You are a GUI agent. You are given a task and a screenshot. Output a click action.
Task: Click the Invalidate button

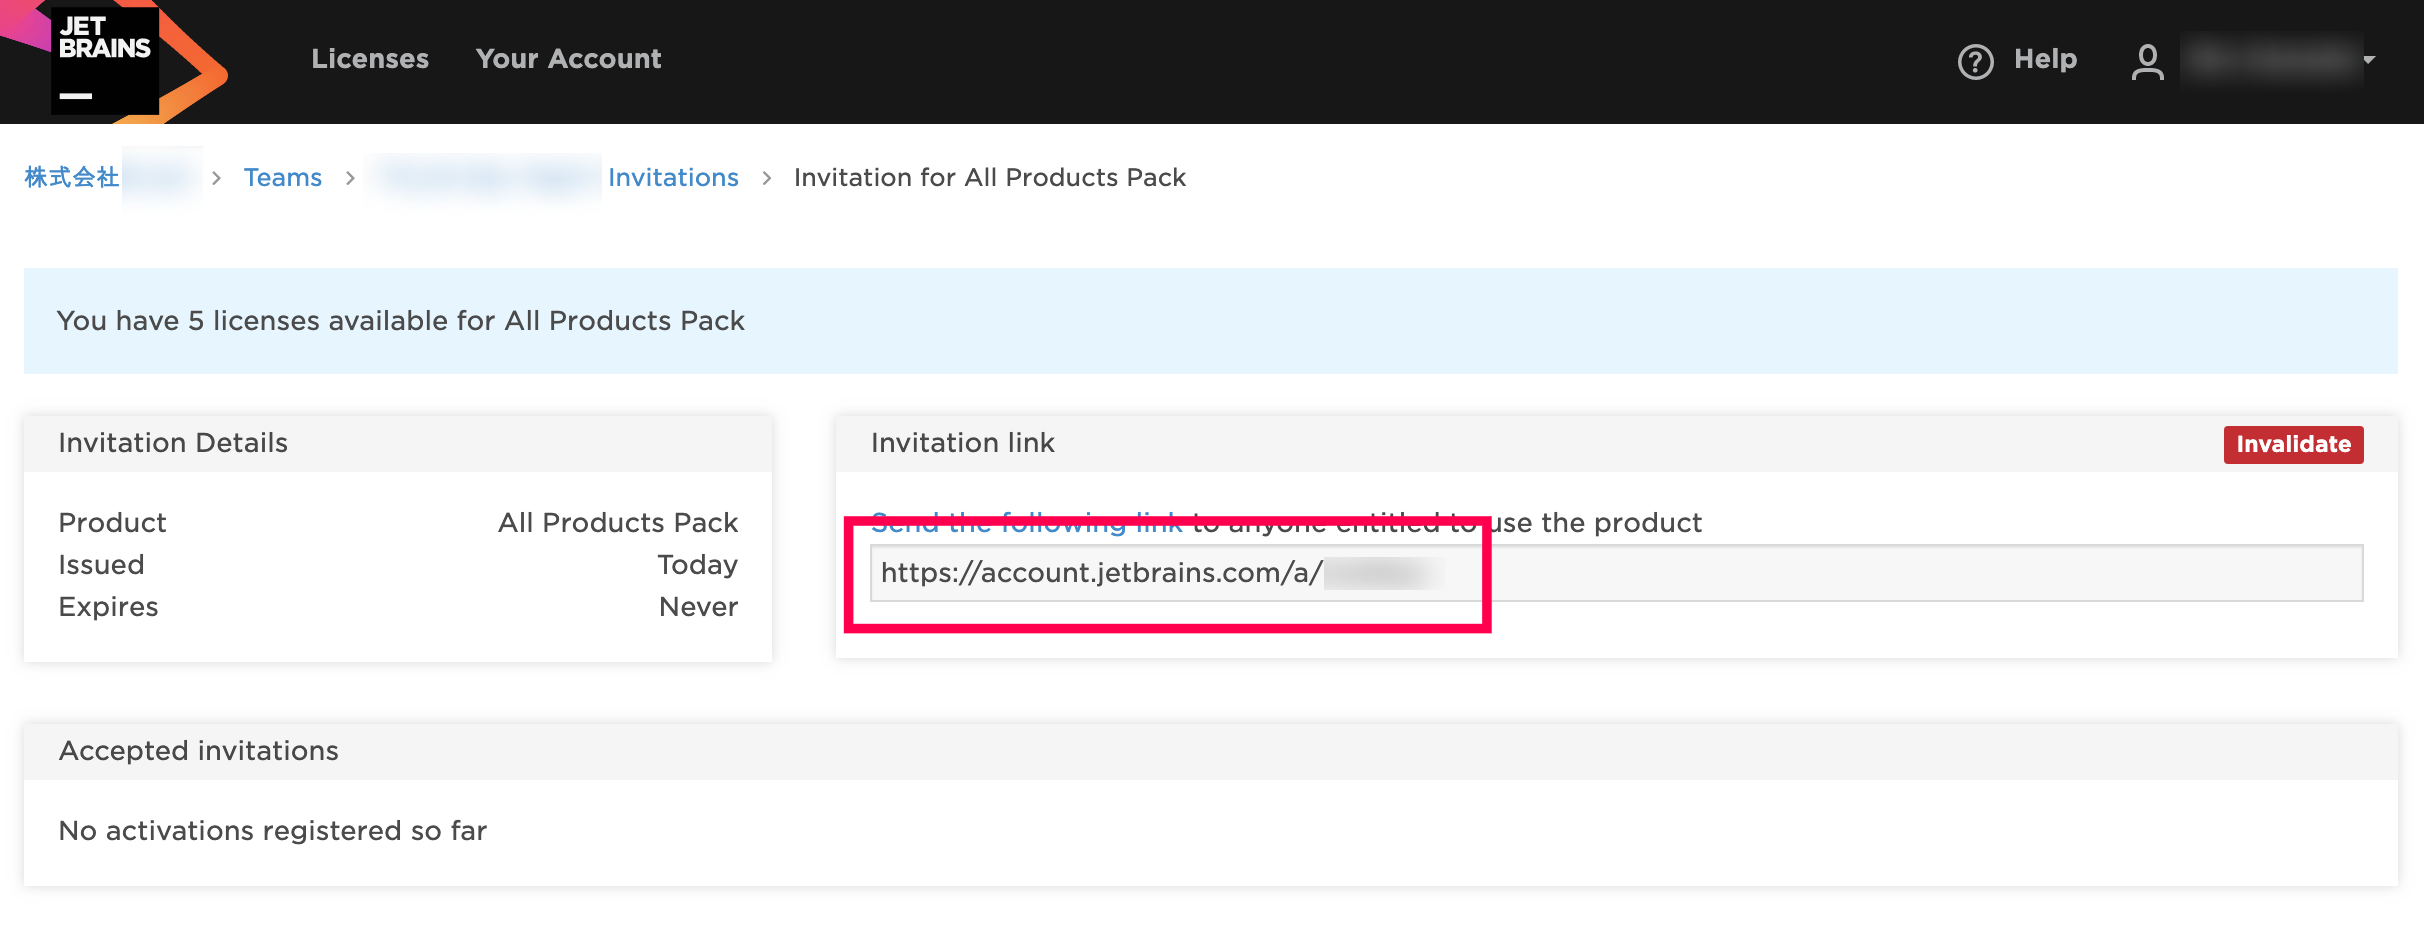tap(2293, 444)
